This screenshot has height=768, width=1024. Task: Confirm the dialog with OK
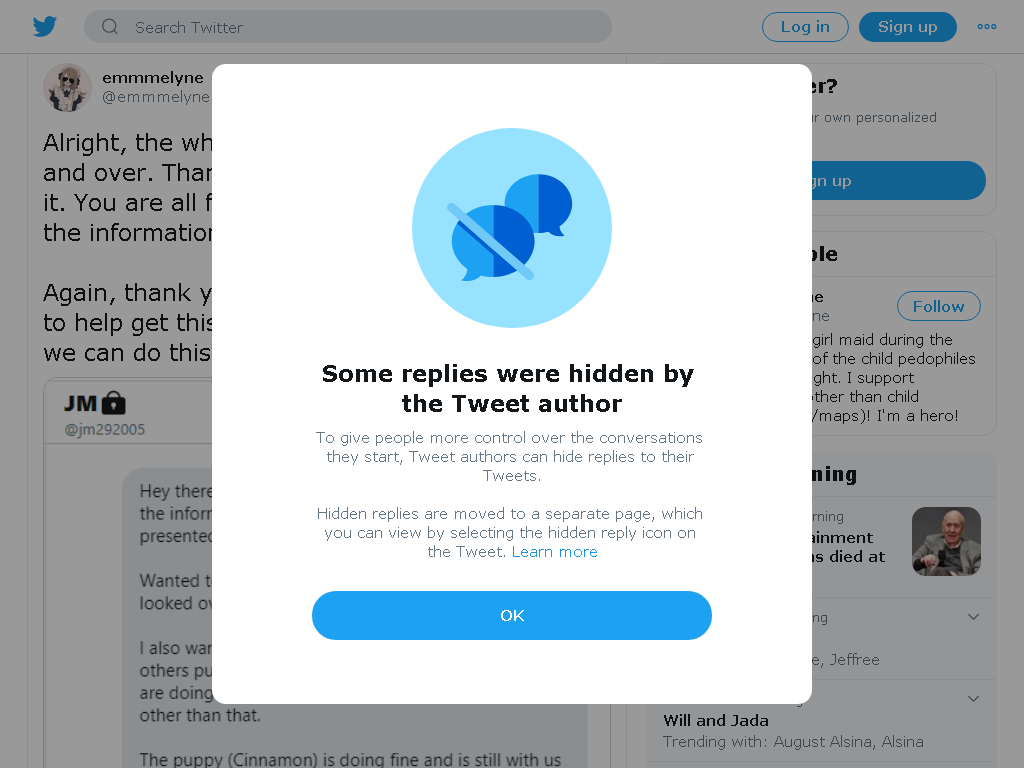pos(511,615)
